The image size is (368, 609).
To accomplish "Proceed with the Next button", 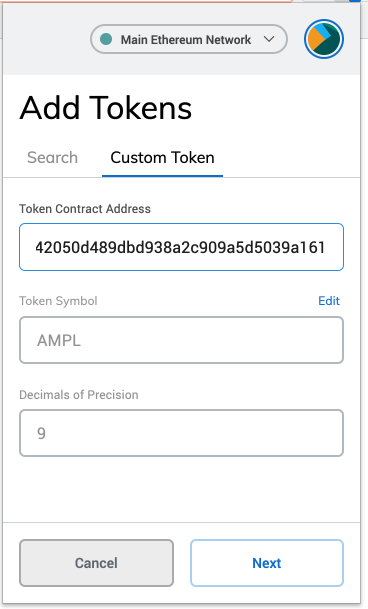I will pyautogui.click(x=267, y=563).
